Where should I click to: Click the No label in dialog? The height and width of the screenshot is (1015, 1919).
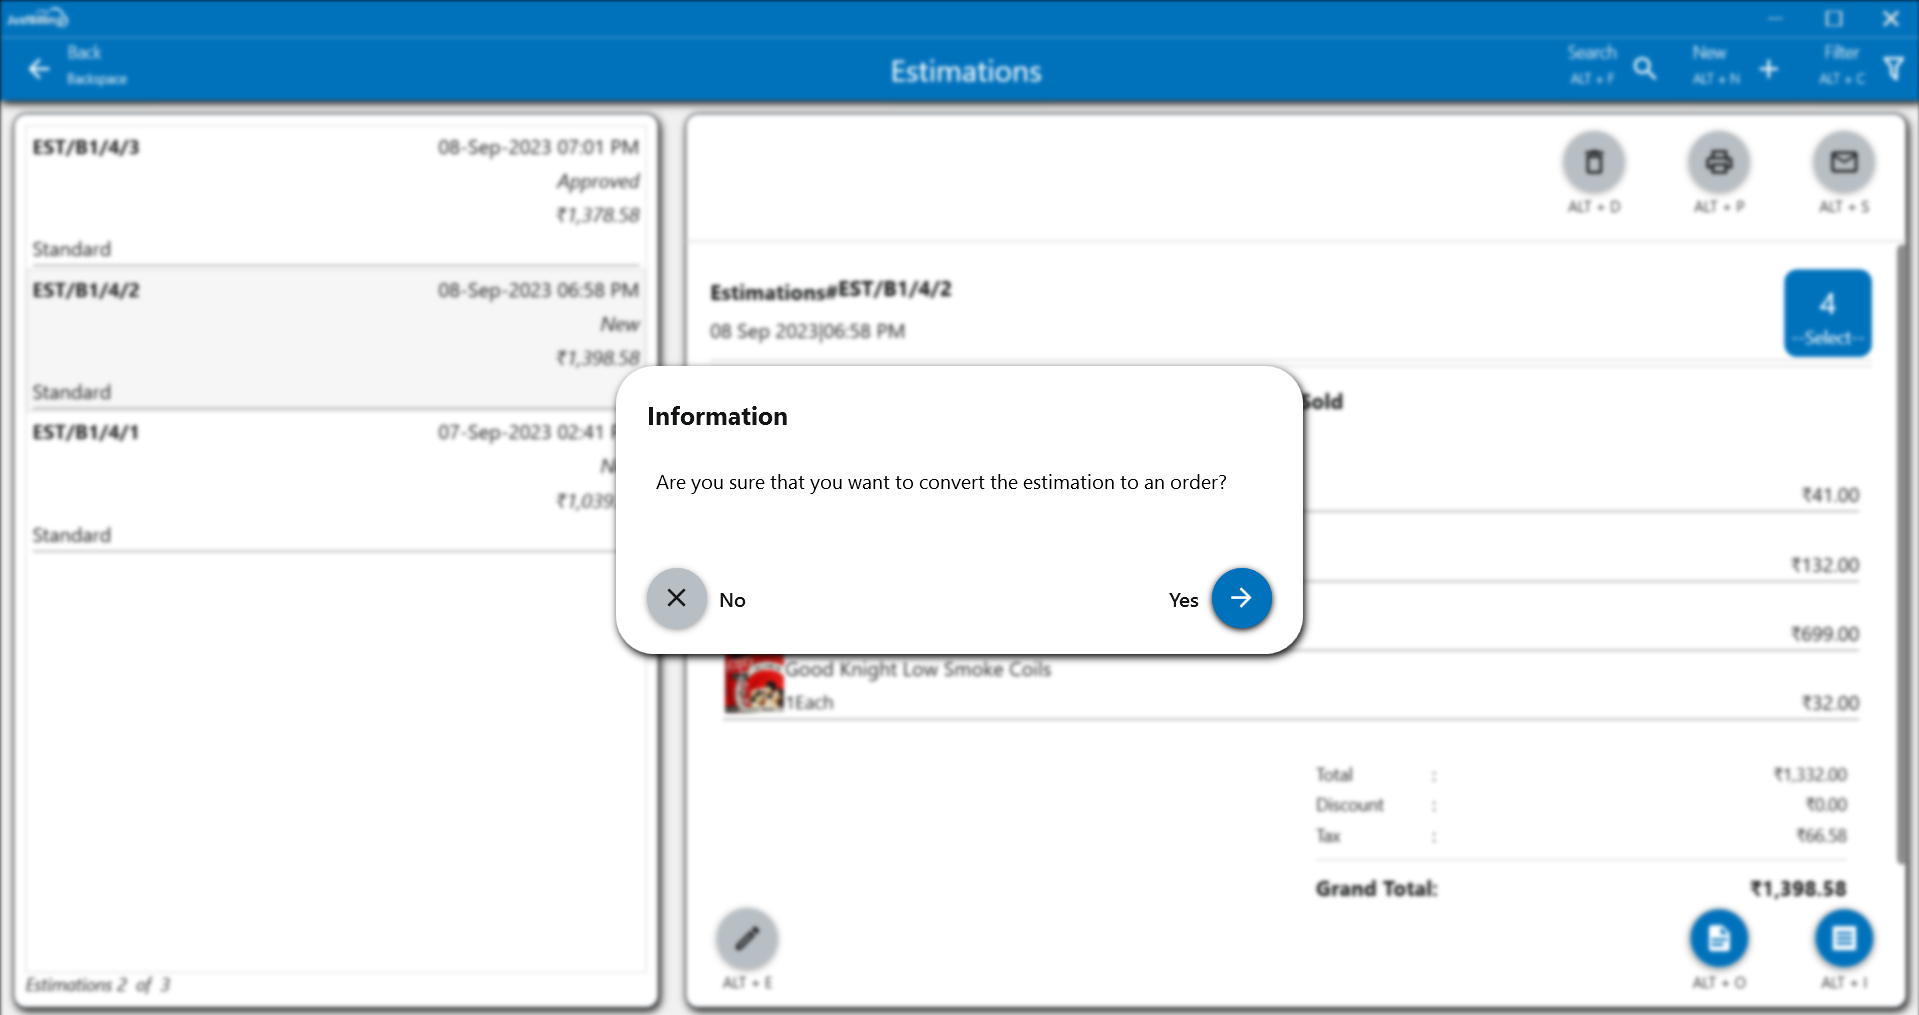point(732,600)
